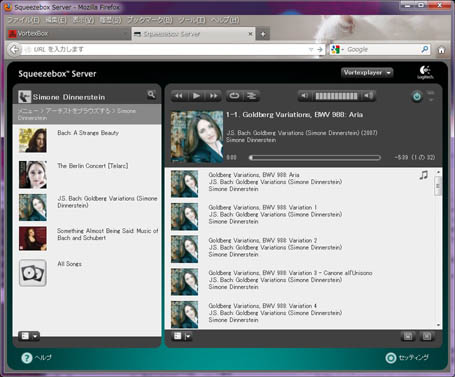Click the go arrow in address bar
The width and height of the screenshot is (455, 377).
pos(320,50)
